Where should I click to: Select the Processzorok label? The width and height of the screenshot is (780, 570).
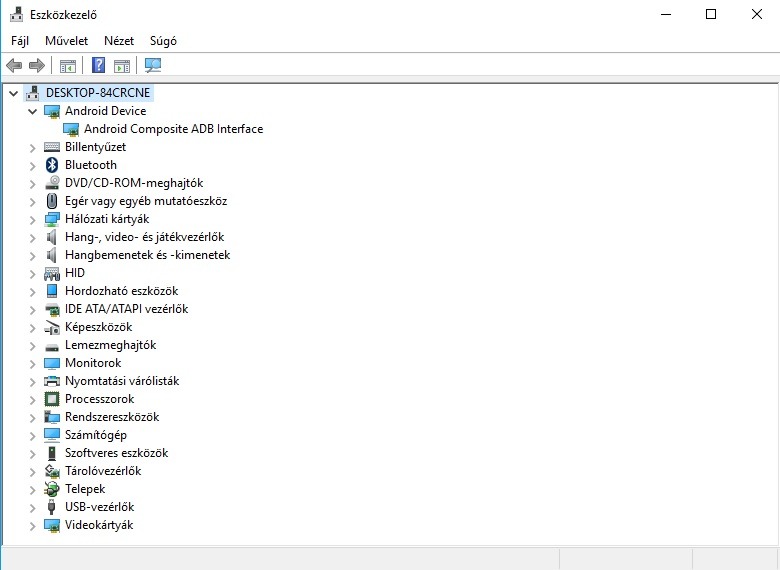99,399
